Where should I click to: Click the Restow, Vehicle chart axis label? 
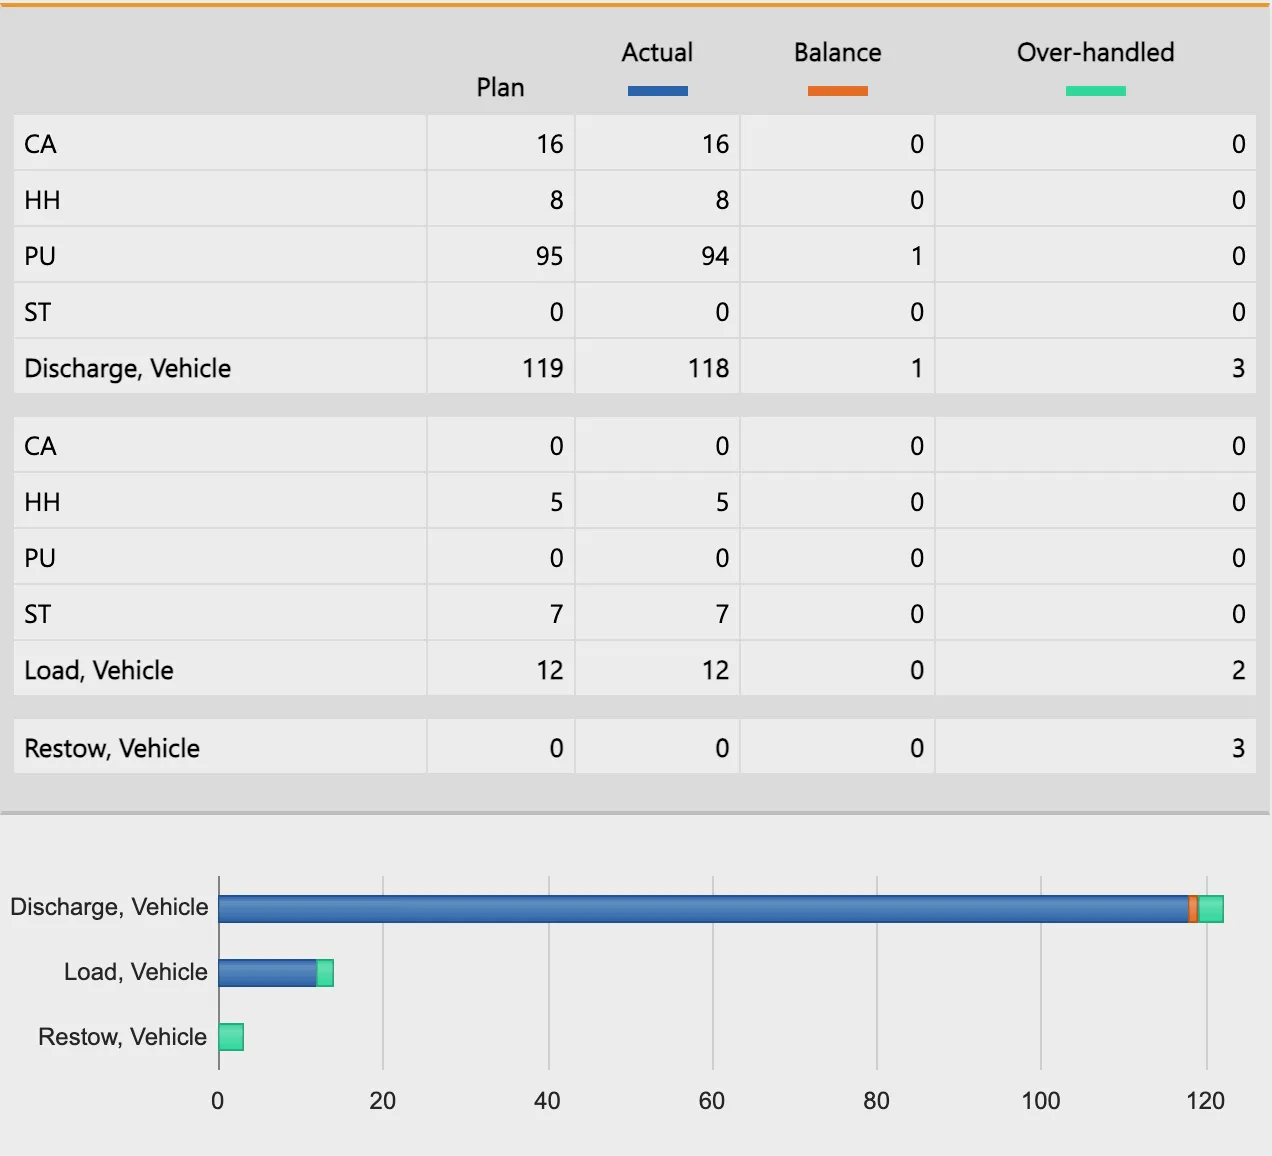(x=123, y=1037)
